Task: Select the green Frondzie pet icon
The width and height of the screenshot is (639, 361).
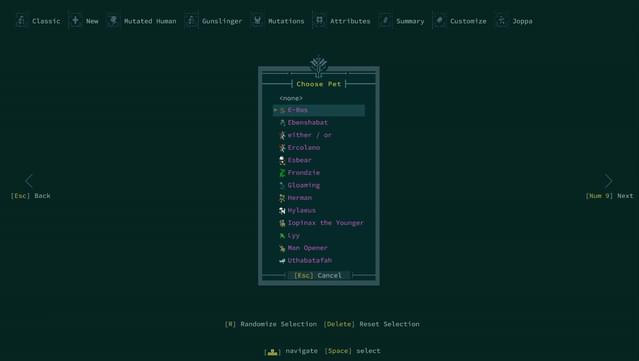Action: point(282,173)
